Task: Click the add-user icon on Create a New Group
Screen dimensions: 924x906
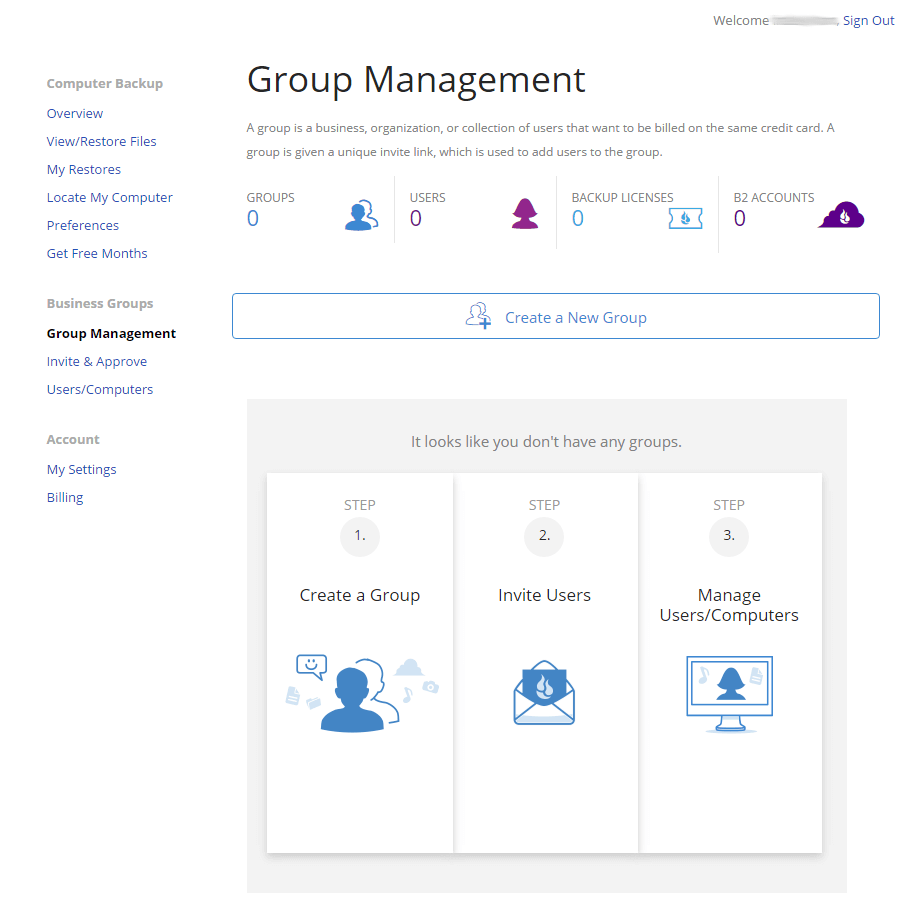Action: (x=479, y=317)
